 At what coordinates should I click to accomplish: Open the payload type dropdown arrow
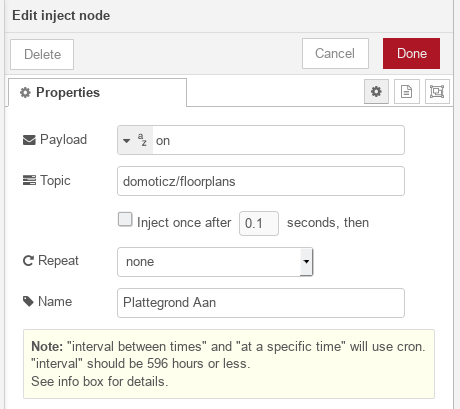(x=126, y=141)
